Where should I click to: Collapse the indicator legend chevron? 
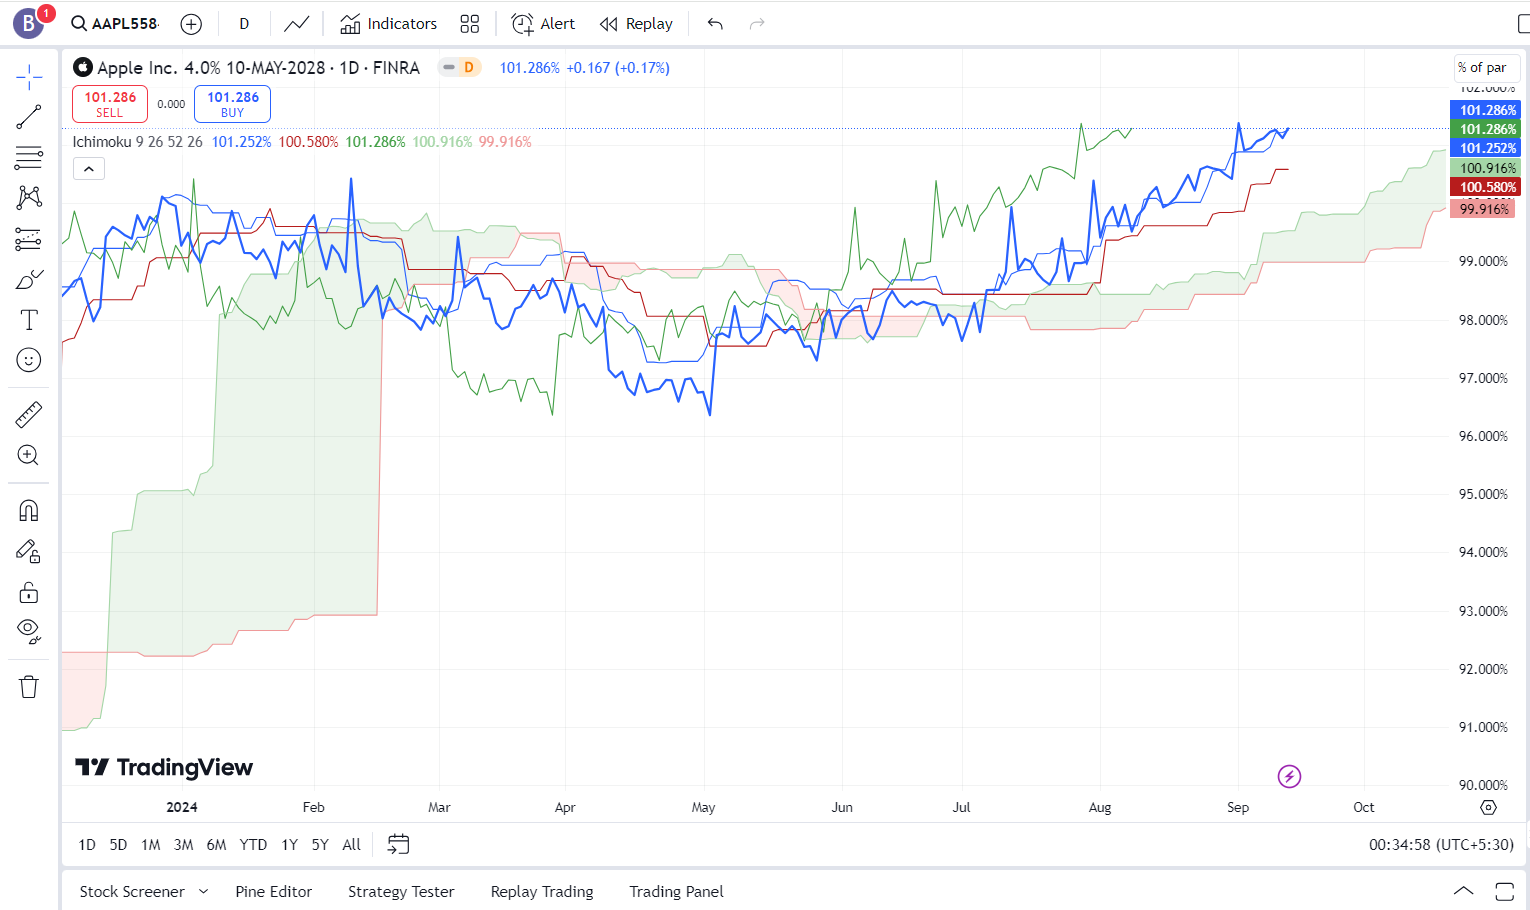click(89, 169)
